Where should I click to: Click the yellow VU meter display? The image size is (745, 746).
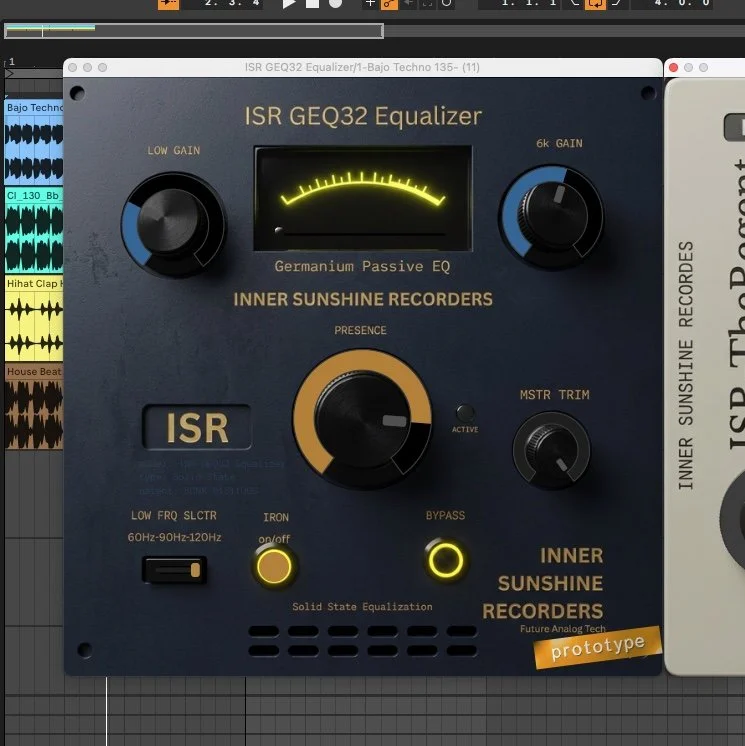tap(363, 198)
